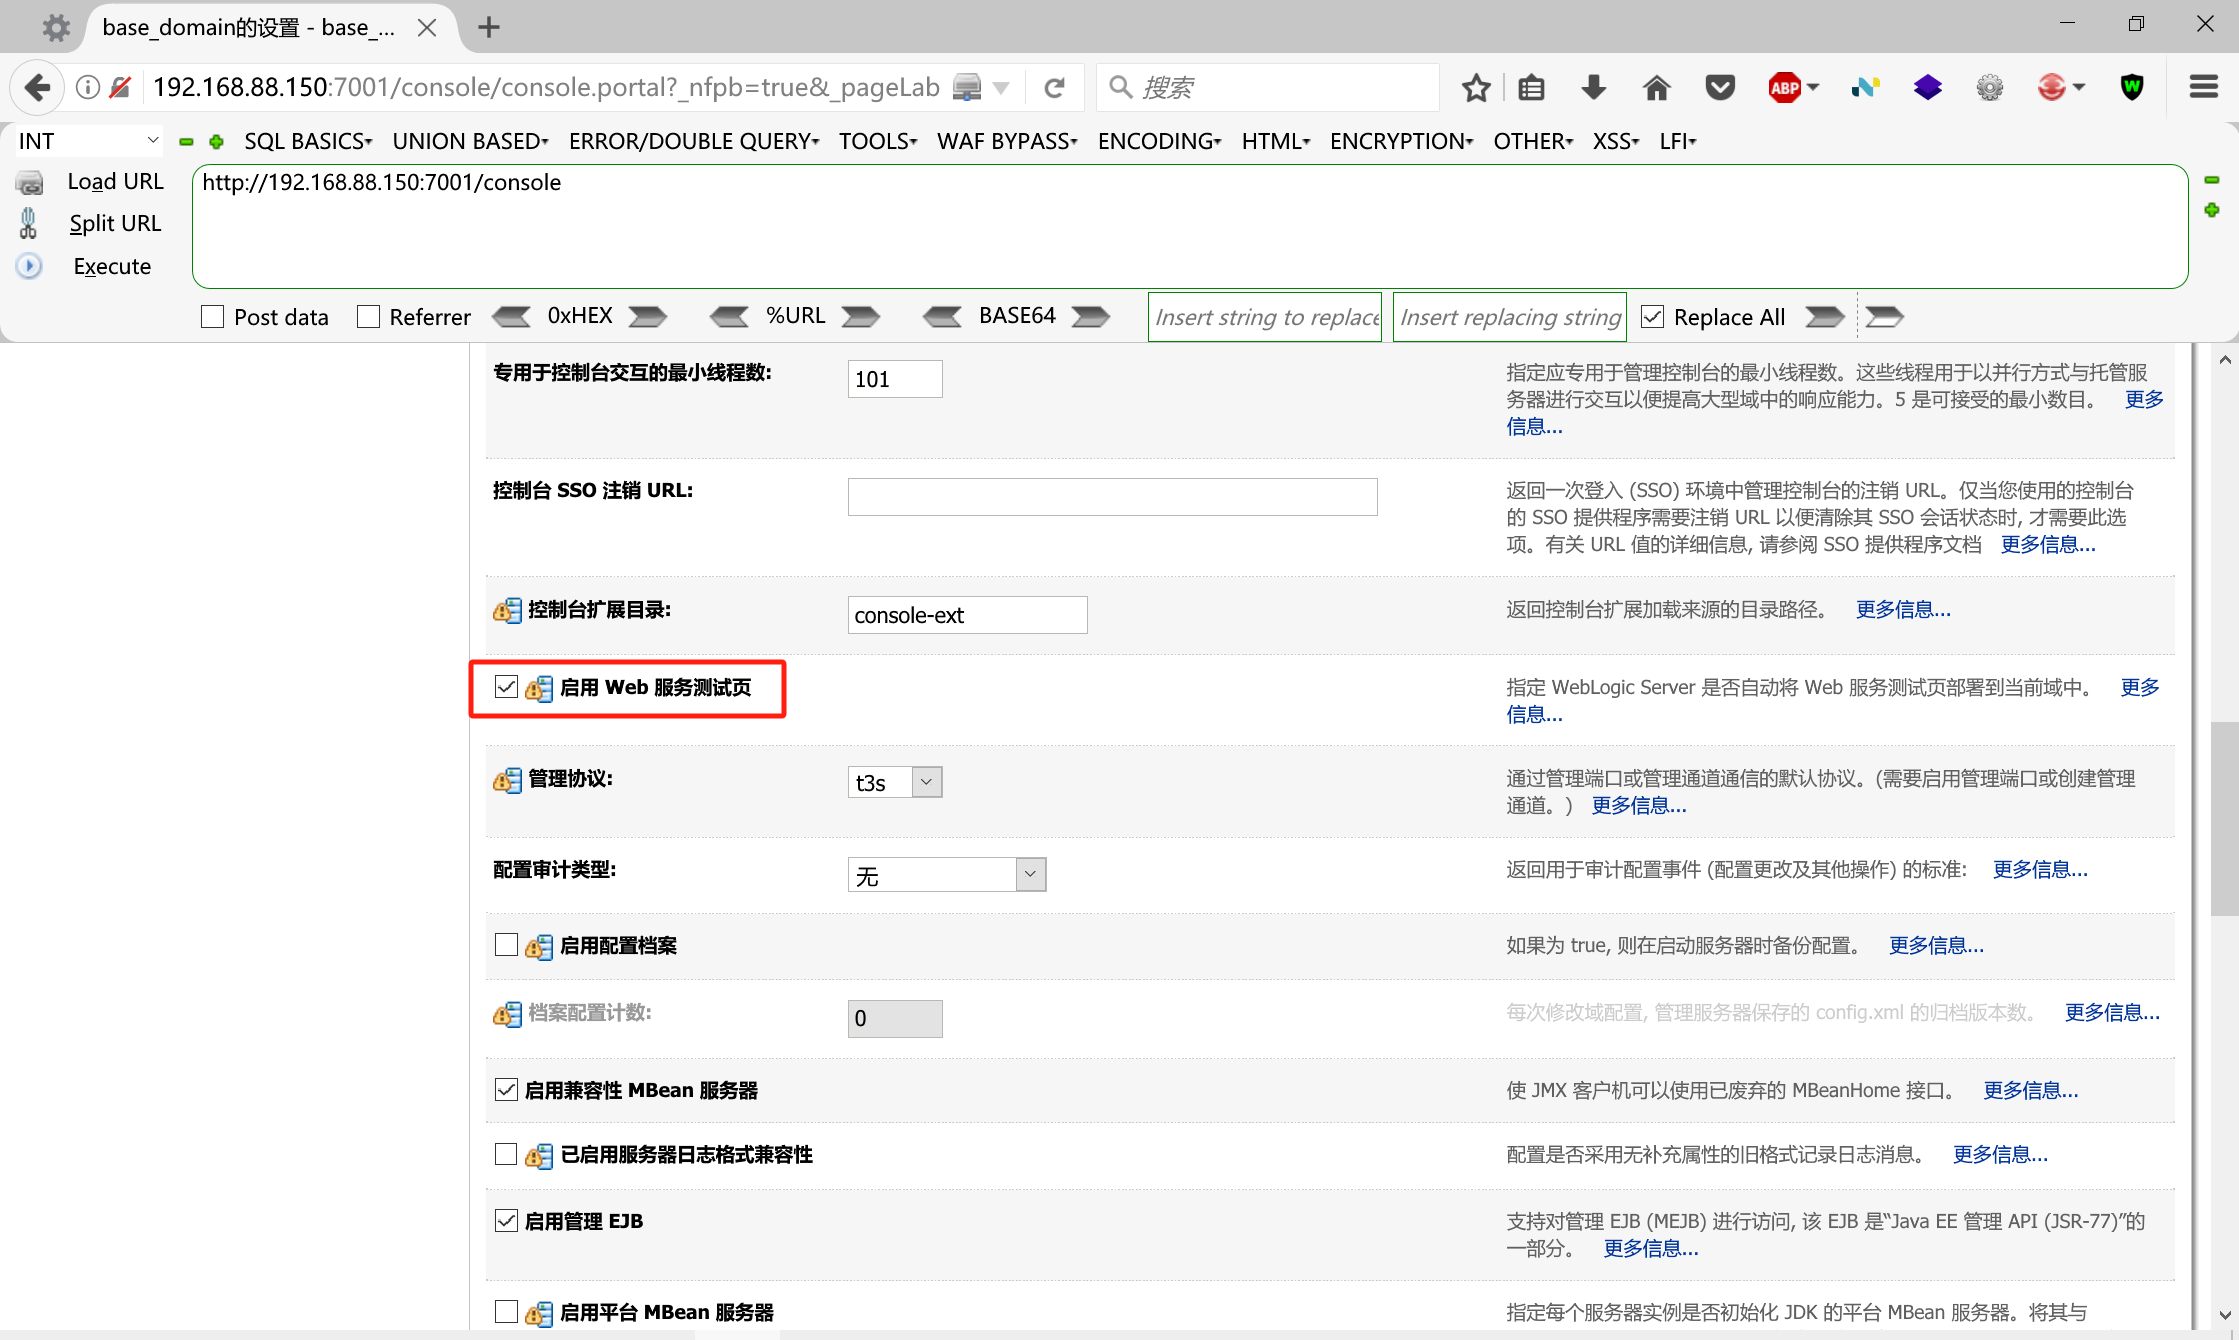Click 更多信息 link for 管理协议 description
The image size is (2239, 1340).
1639,805
